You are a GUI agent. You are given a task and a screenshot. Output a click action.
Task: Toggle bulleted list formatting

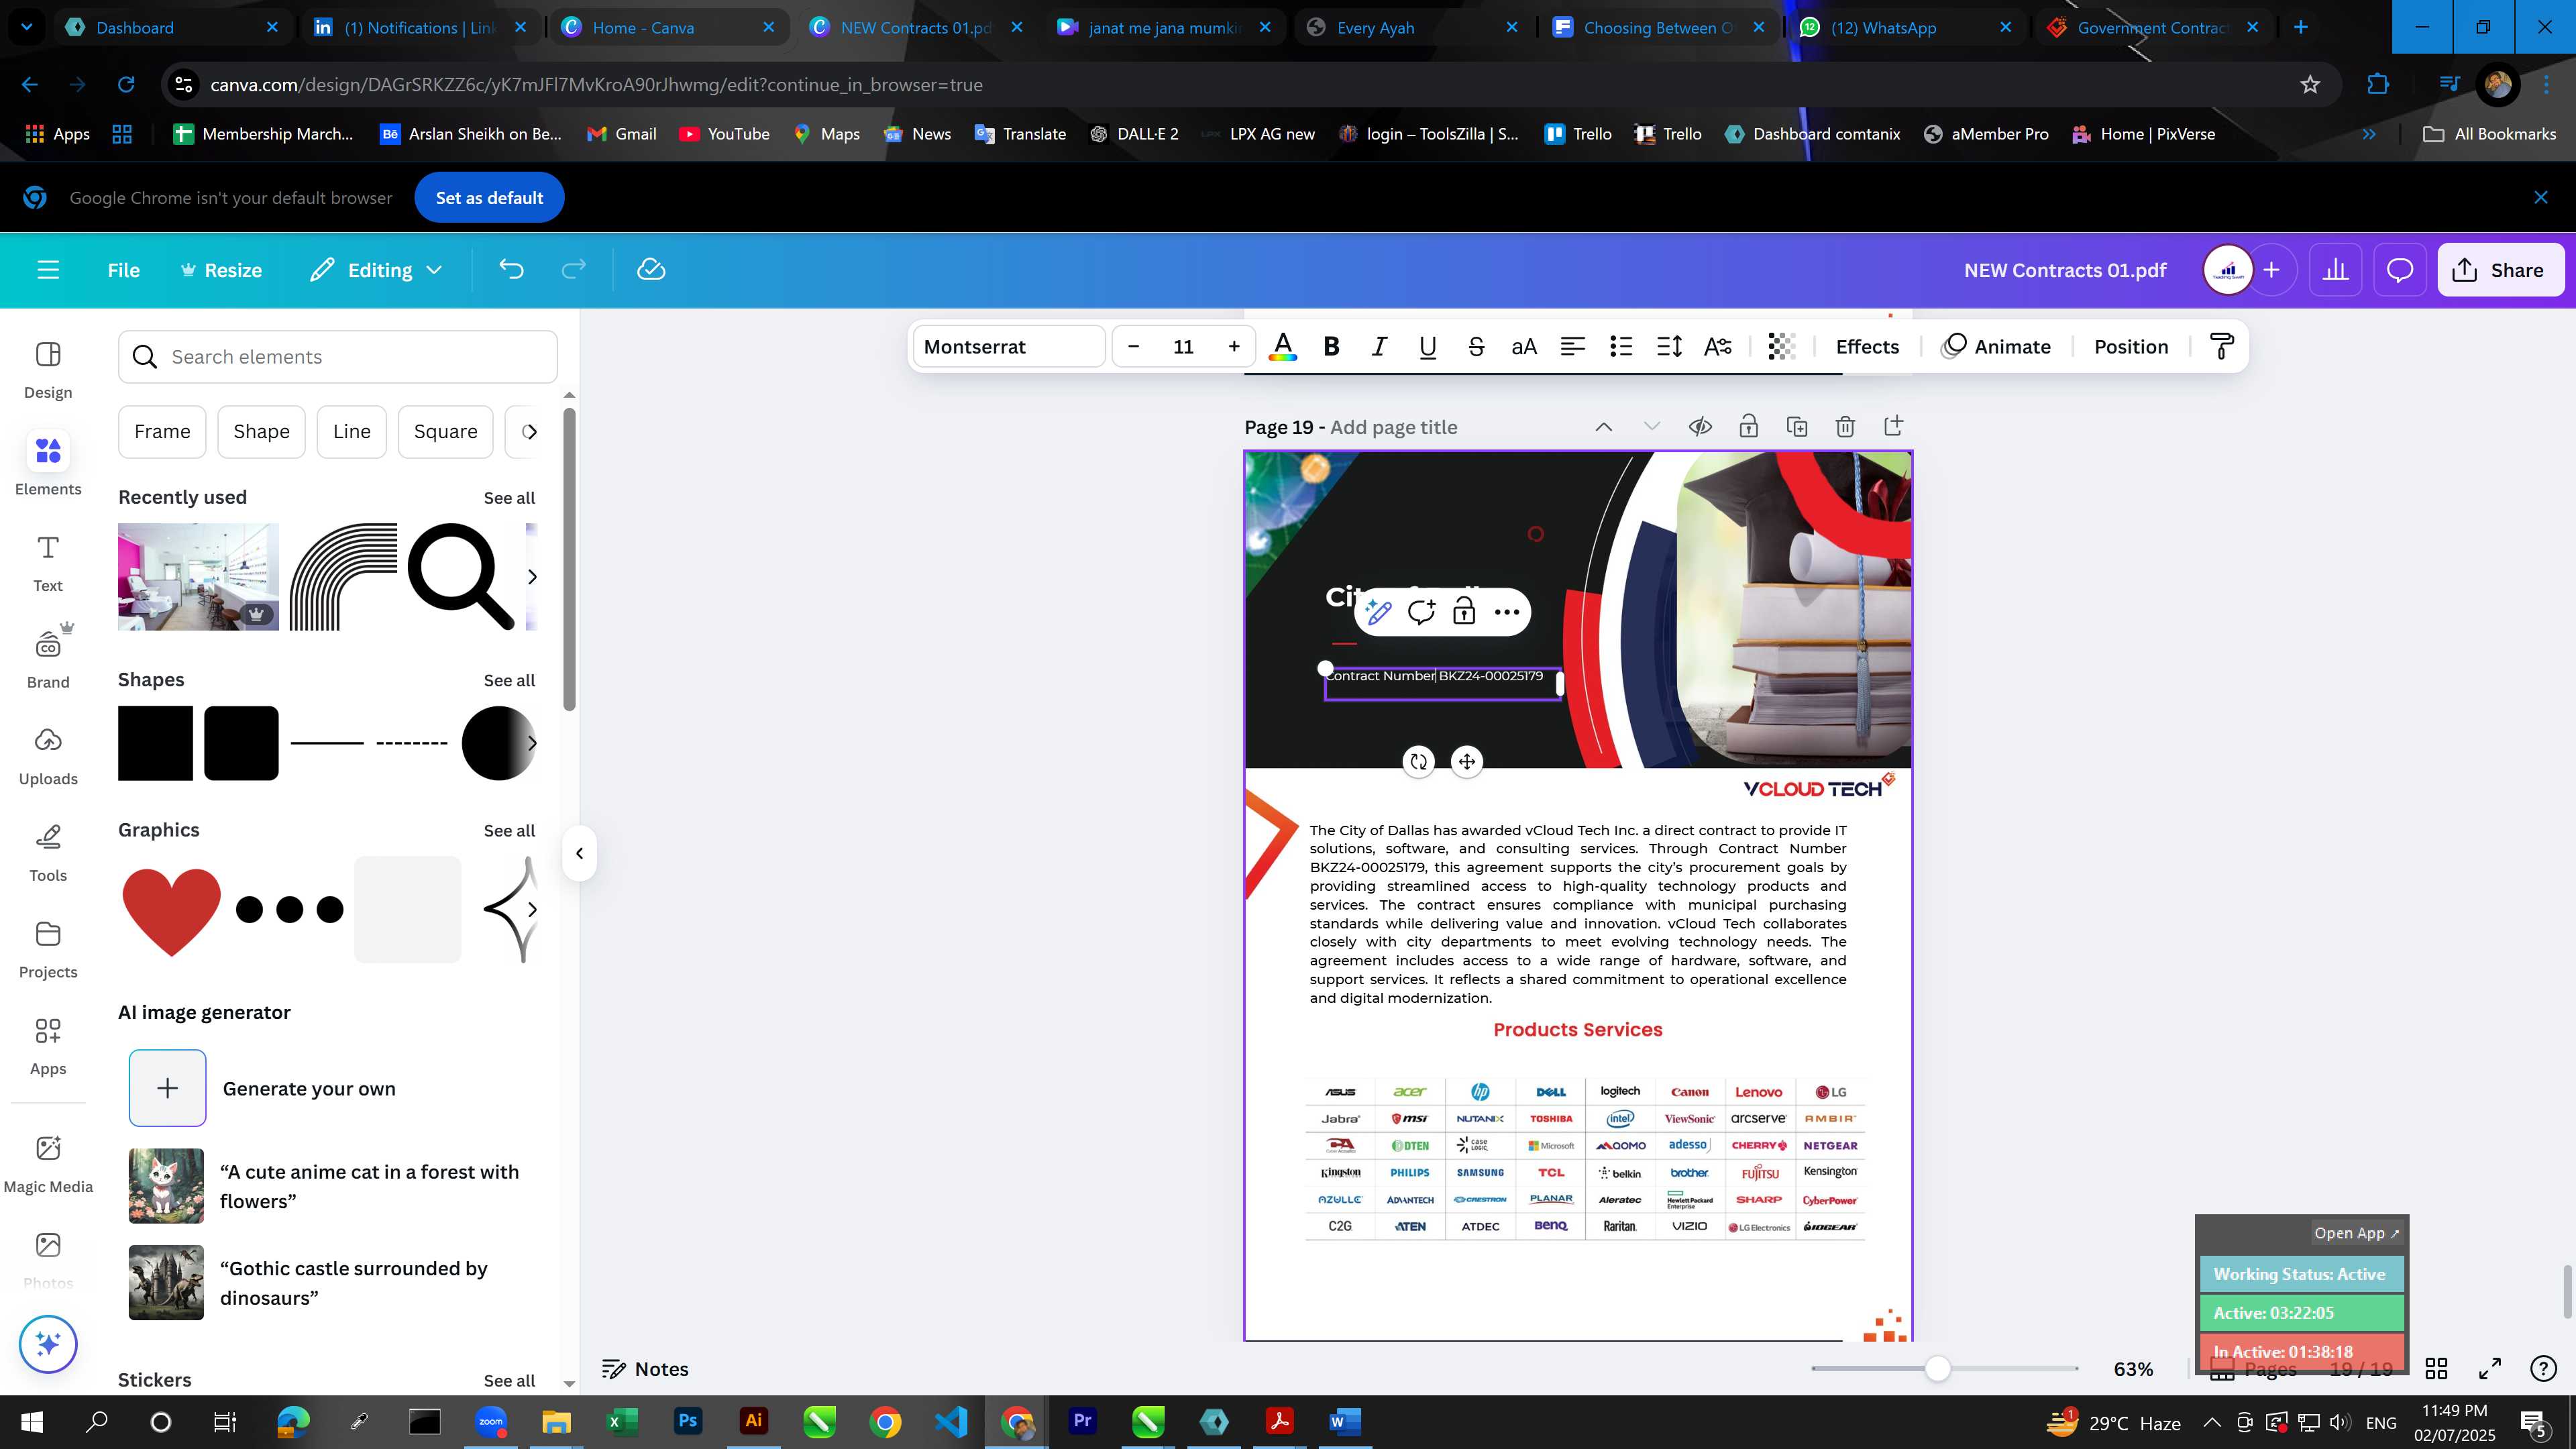tap(1621, 347)
